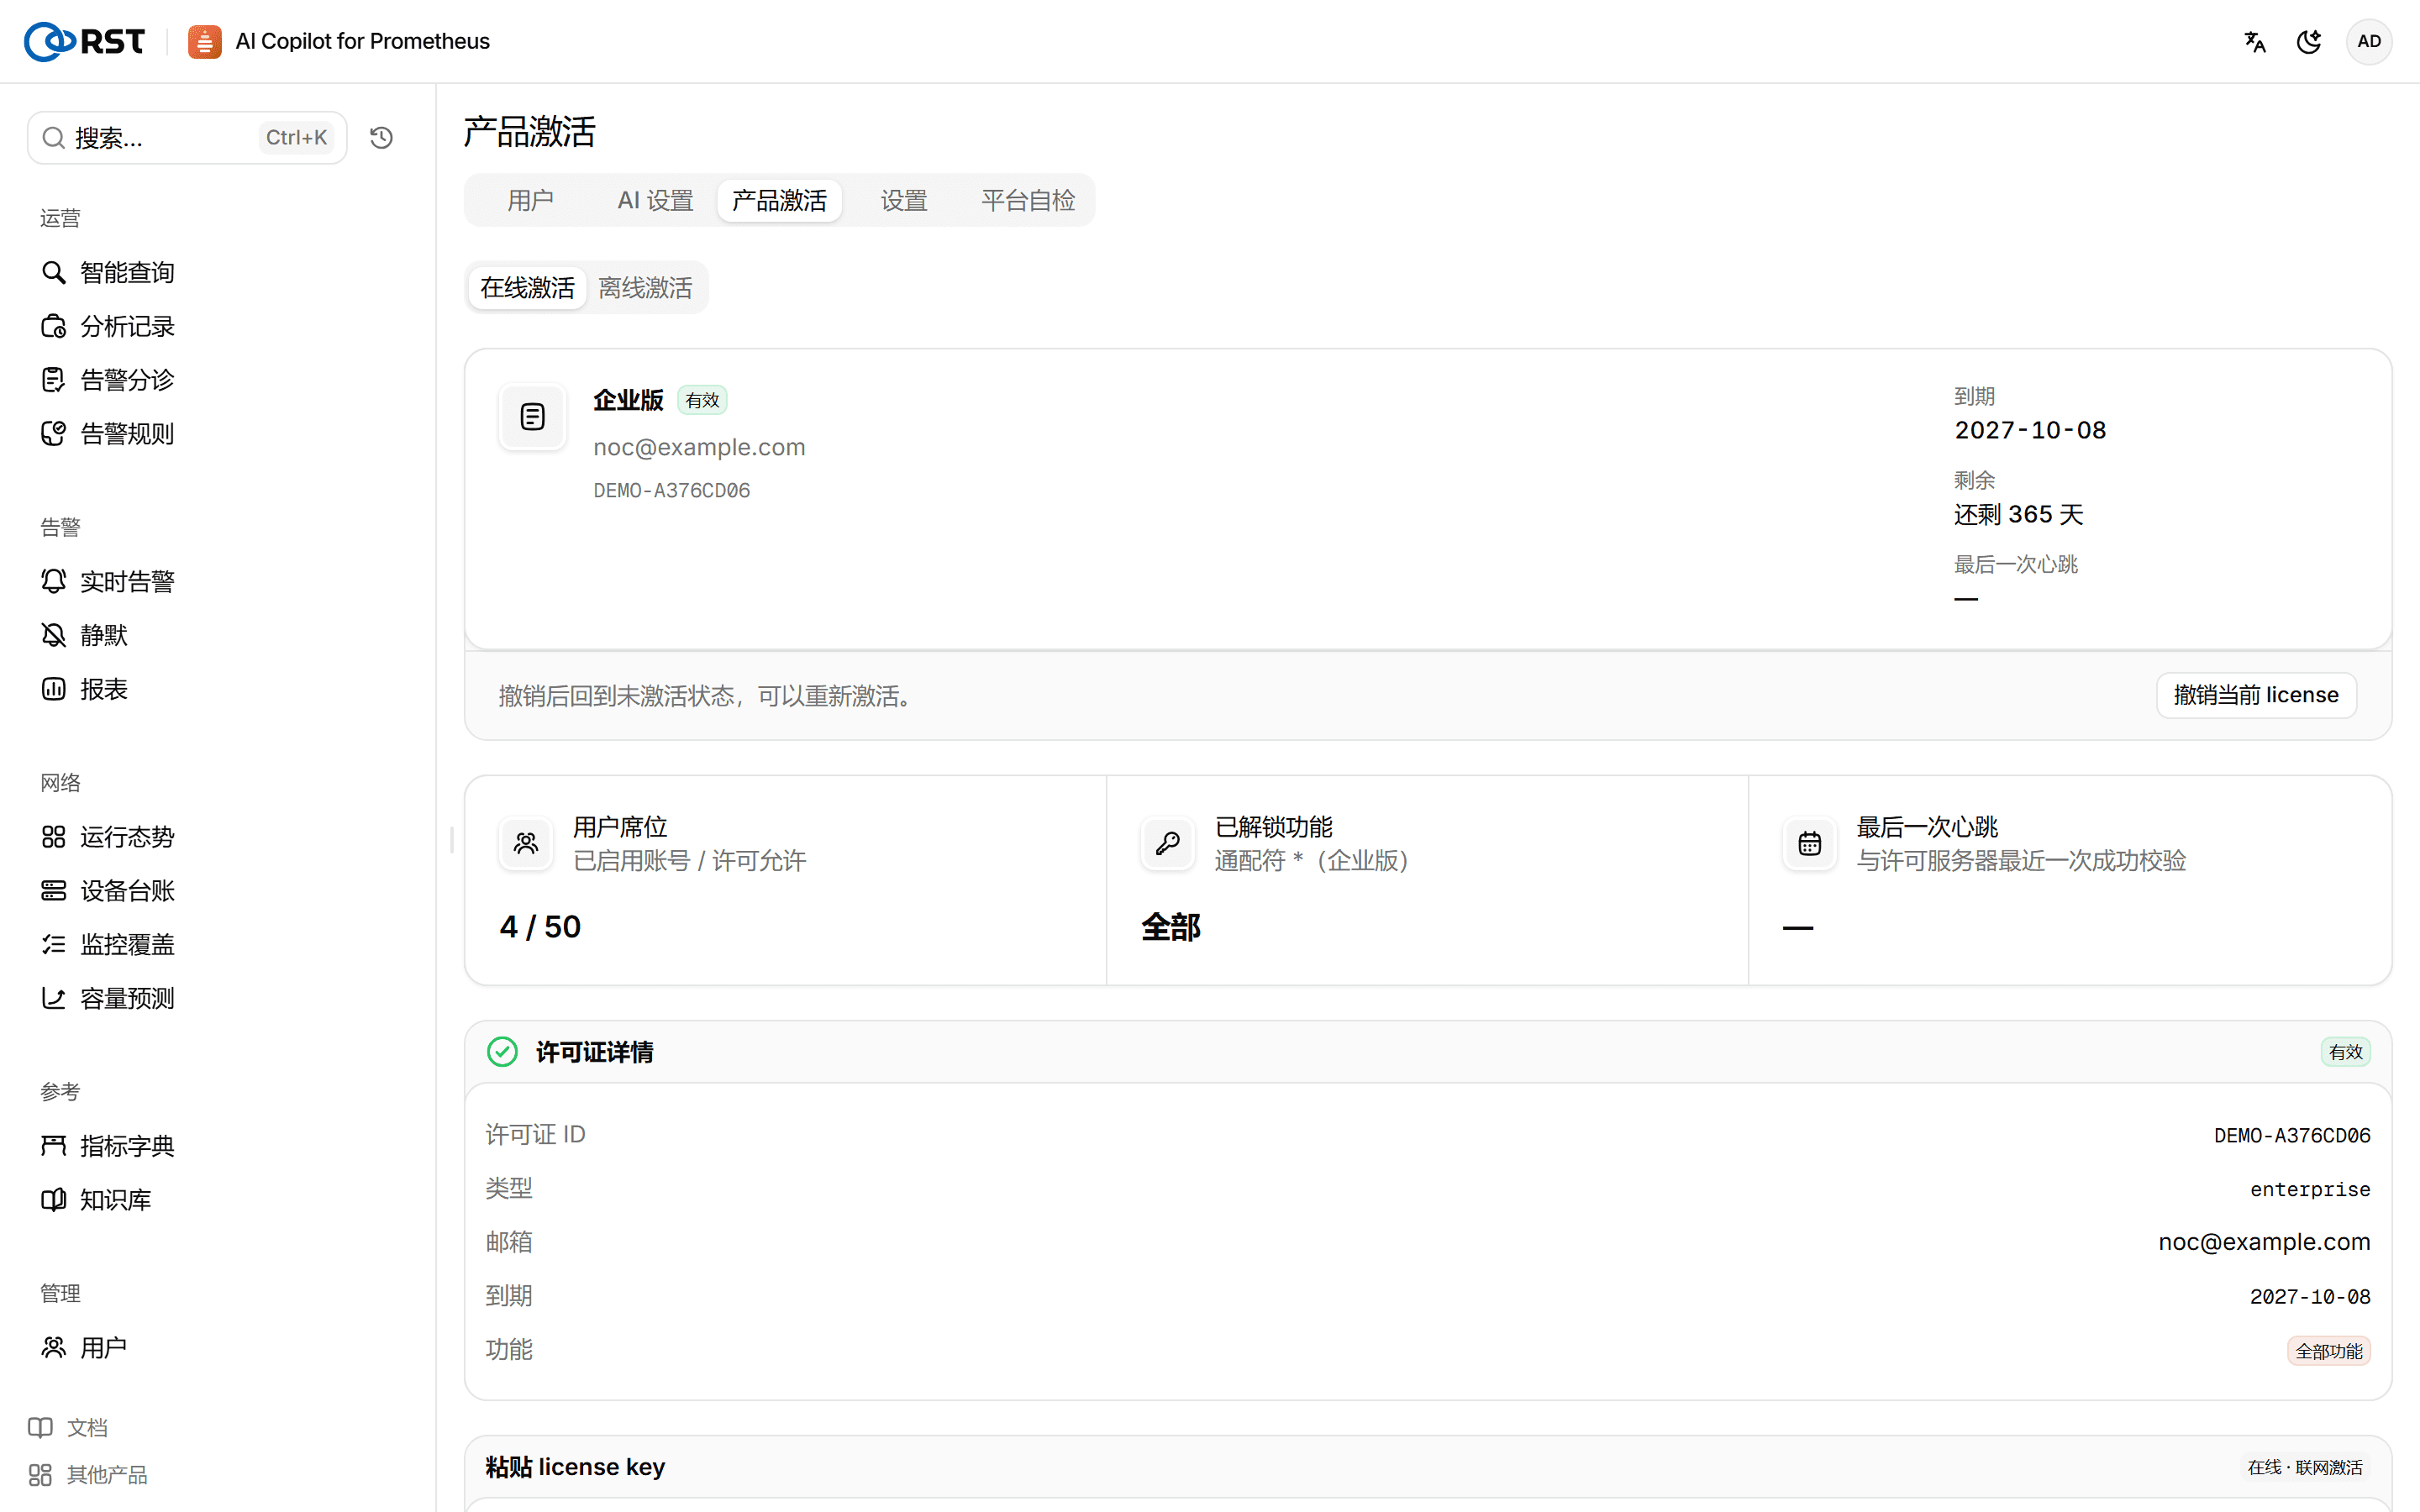Click the 已解锁功能 key icon

pos(1167,843)
